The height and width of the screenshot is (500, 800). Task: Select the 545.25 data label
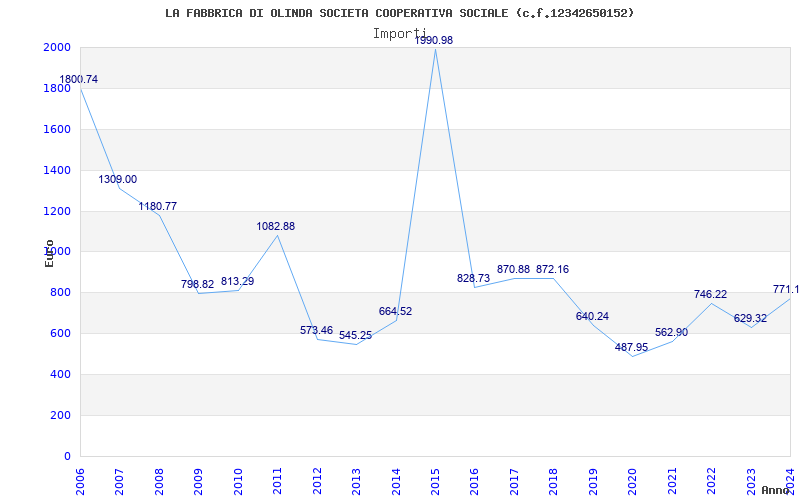click(356, 336)
